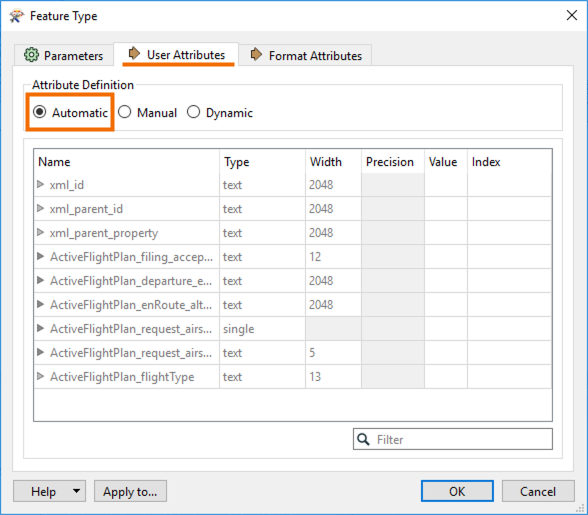Viewport: 588px width, 515px height.
Task: Switch attribute definition to Dynamic
Action: [220, 112]
